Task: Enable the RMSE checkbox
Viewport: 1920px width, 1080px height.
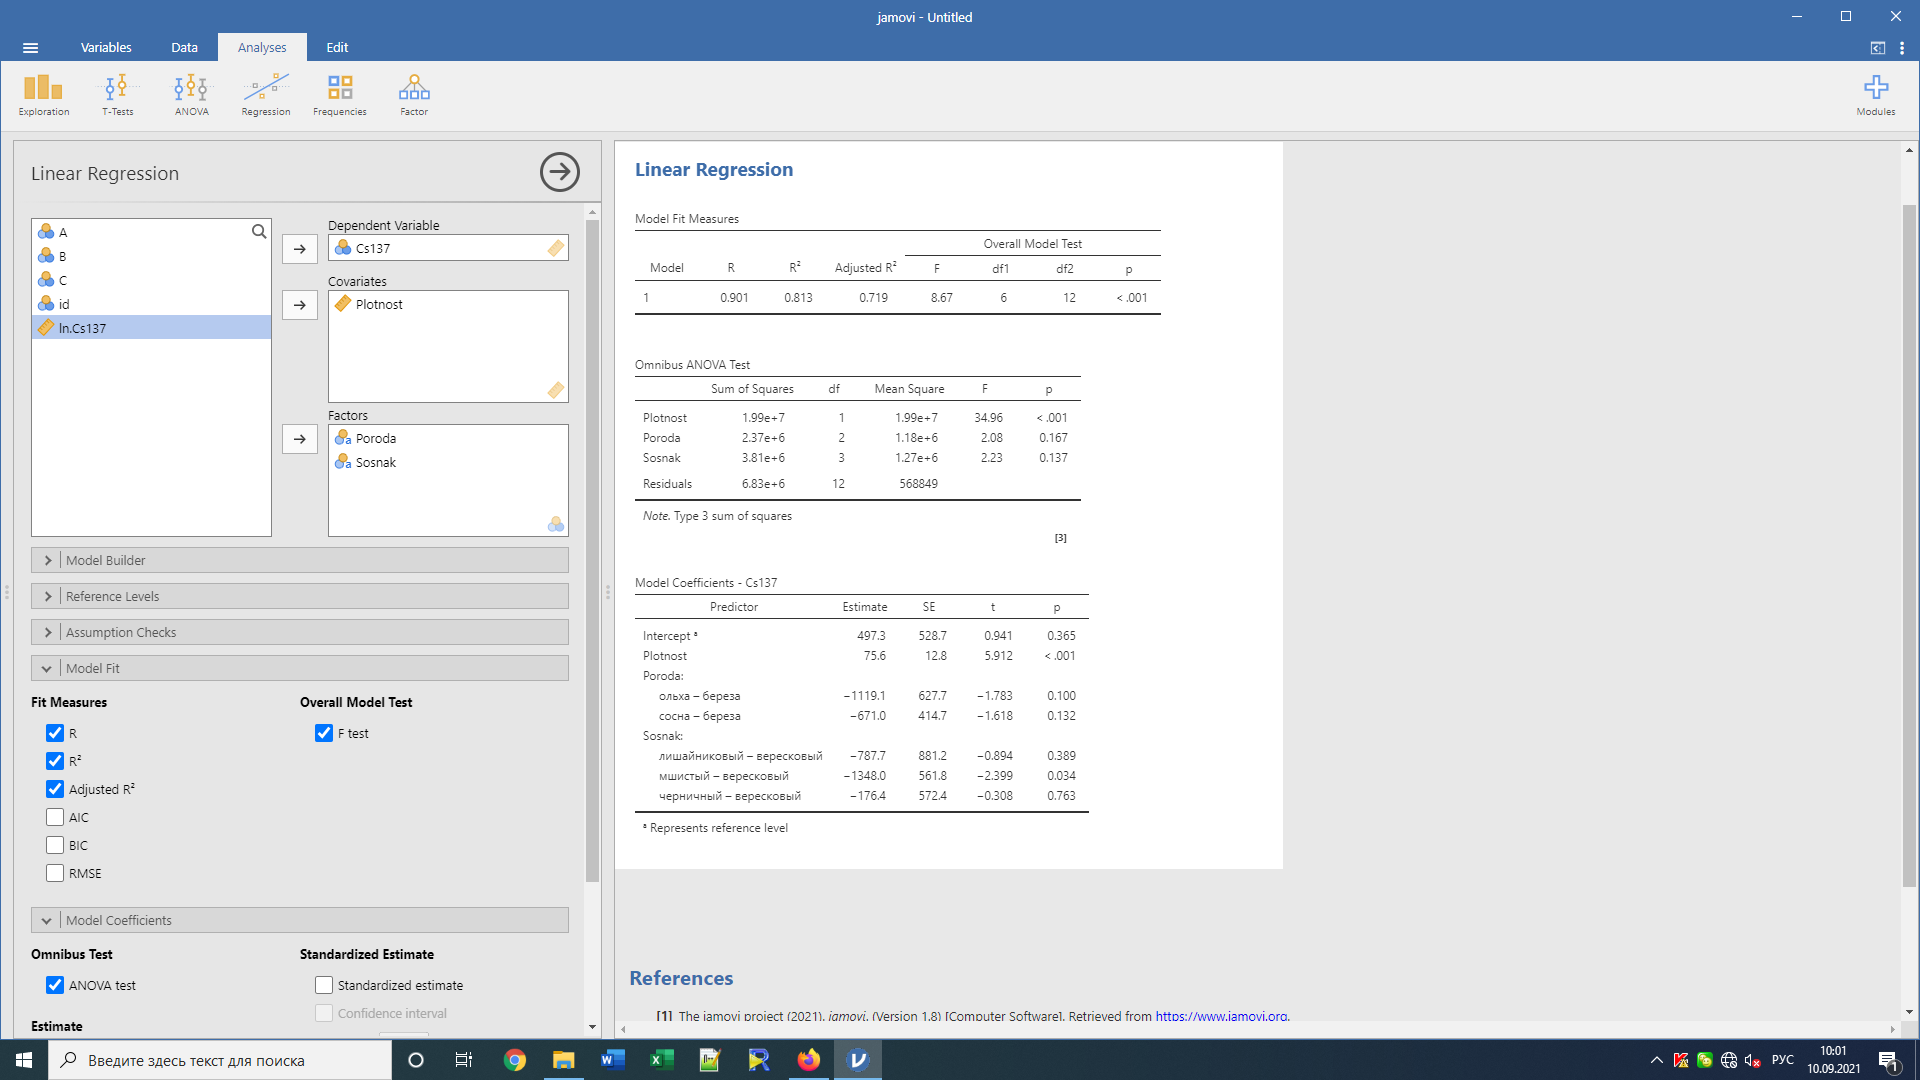Action: click(x=55, y=873)
